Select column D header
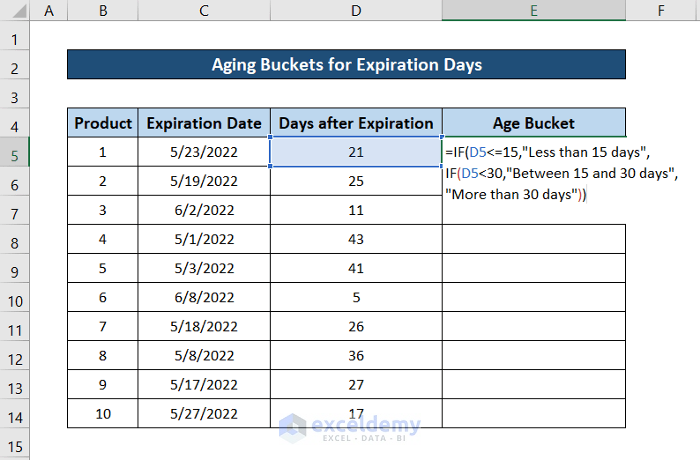 (356, 12)
